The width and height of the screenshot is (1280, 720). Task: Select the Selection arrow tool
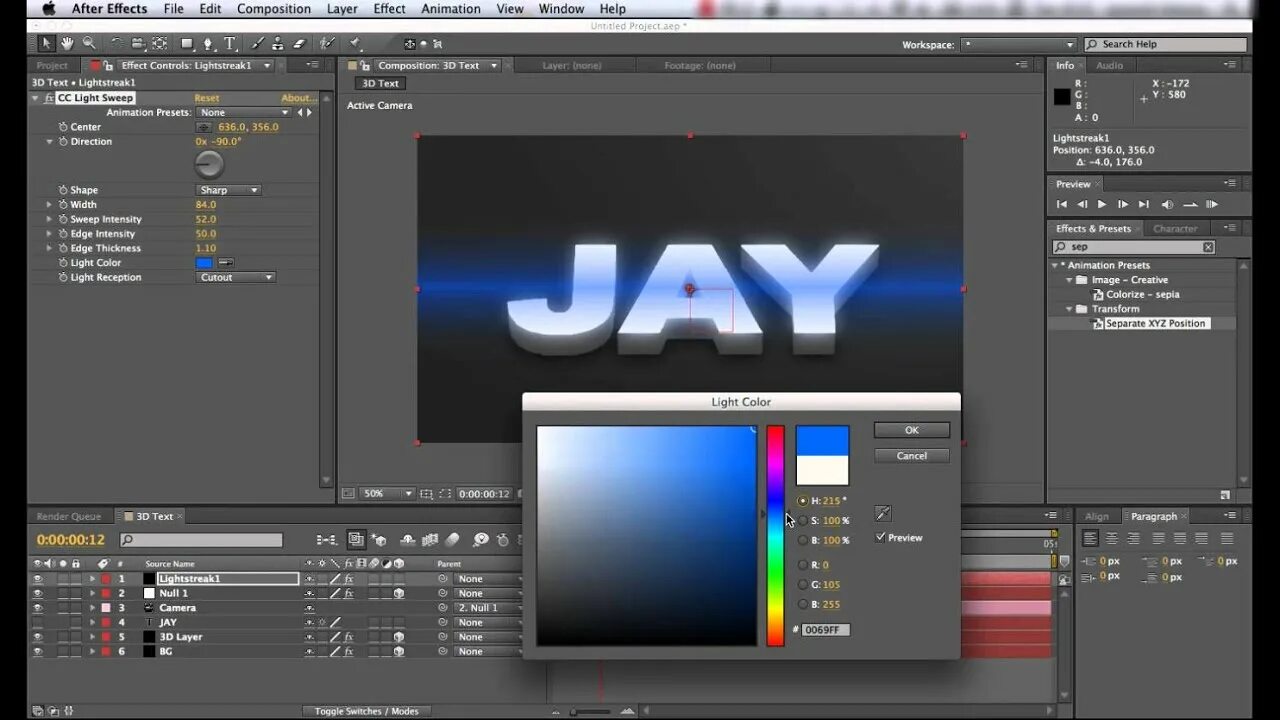tap(46, 44)
